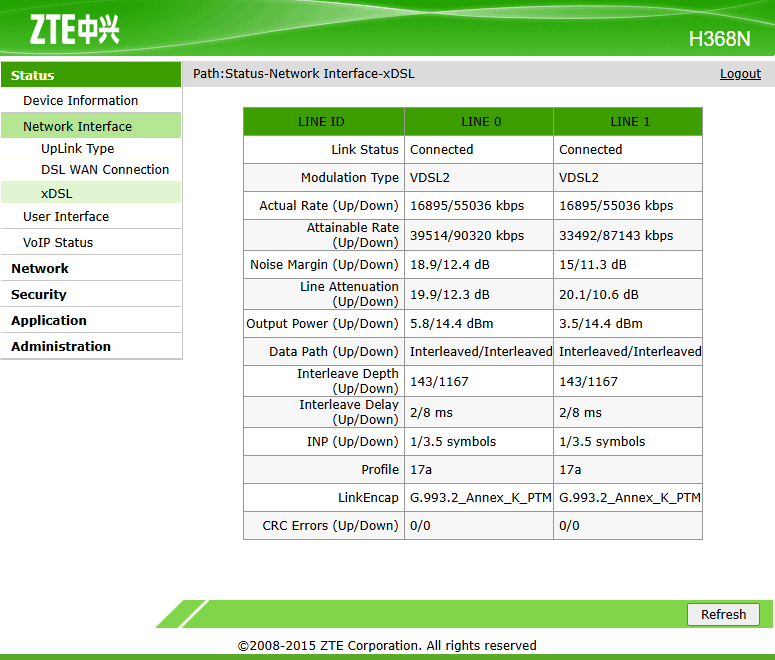Click LINE 0 CRC Errors 0/0 value
Viewport: 775px width, 660px height.
(x=420, y=526)
